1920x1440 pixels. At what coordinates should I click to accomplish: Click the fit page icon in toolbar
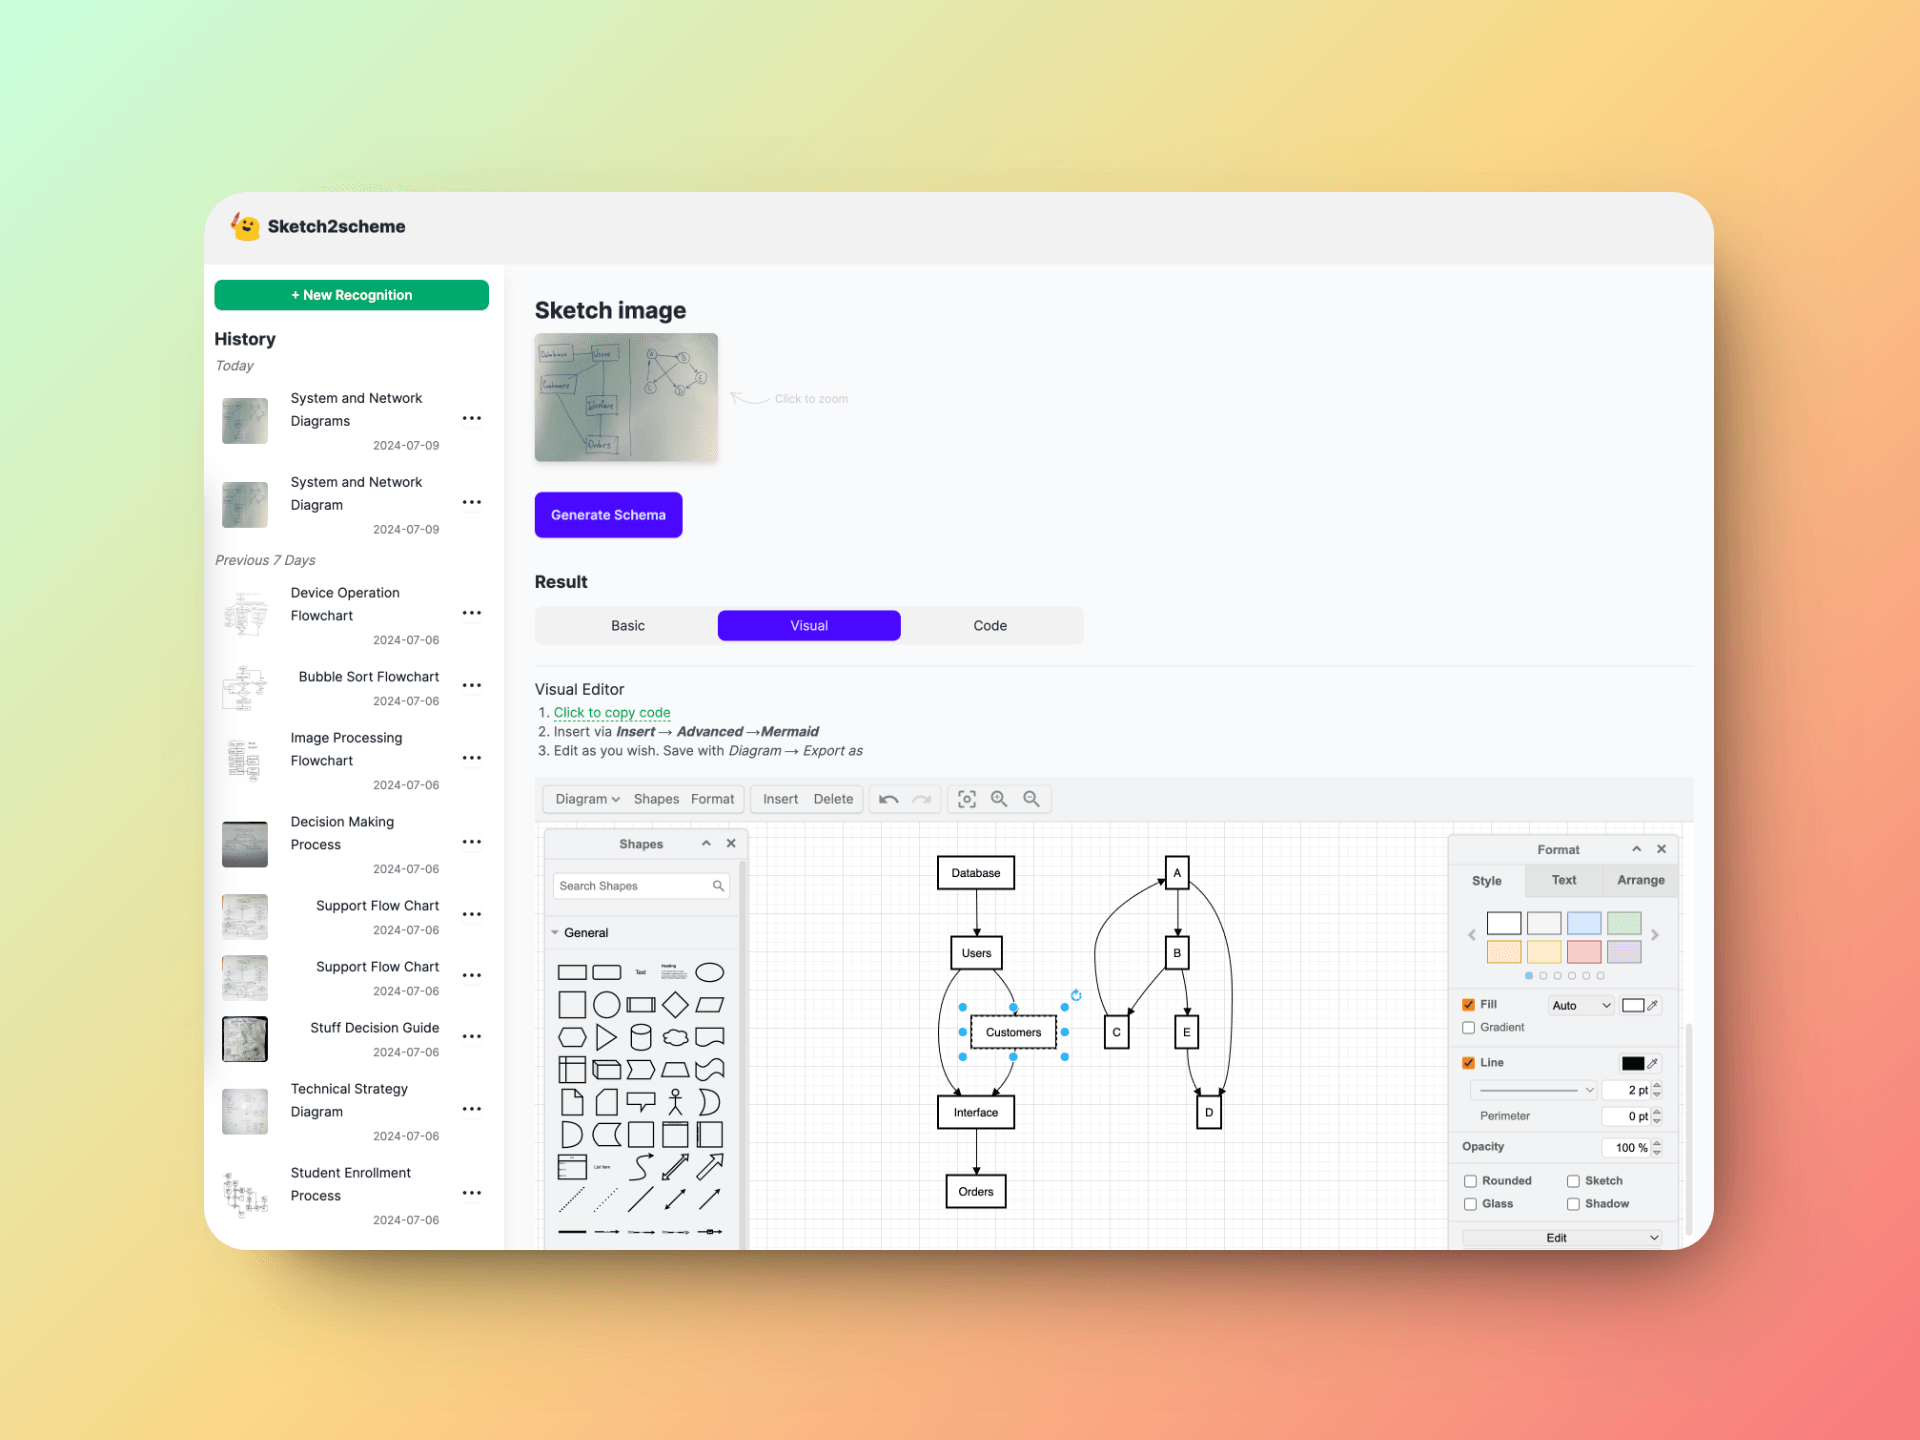(966, 799)
